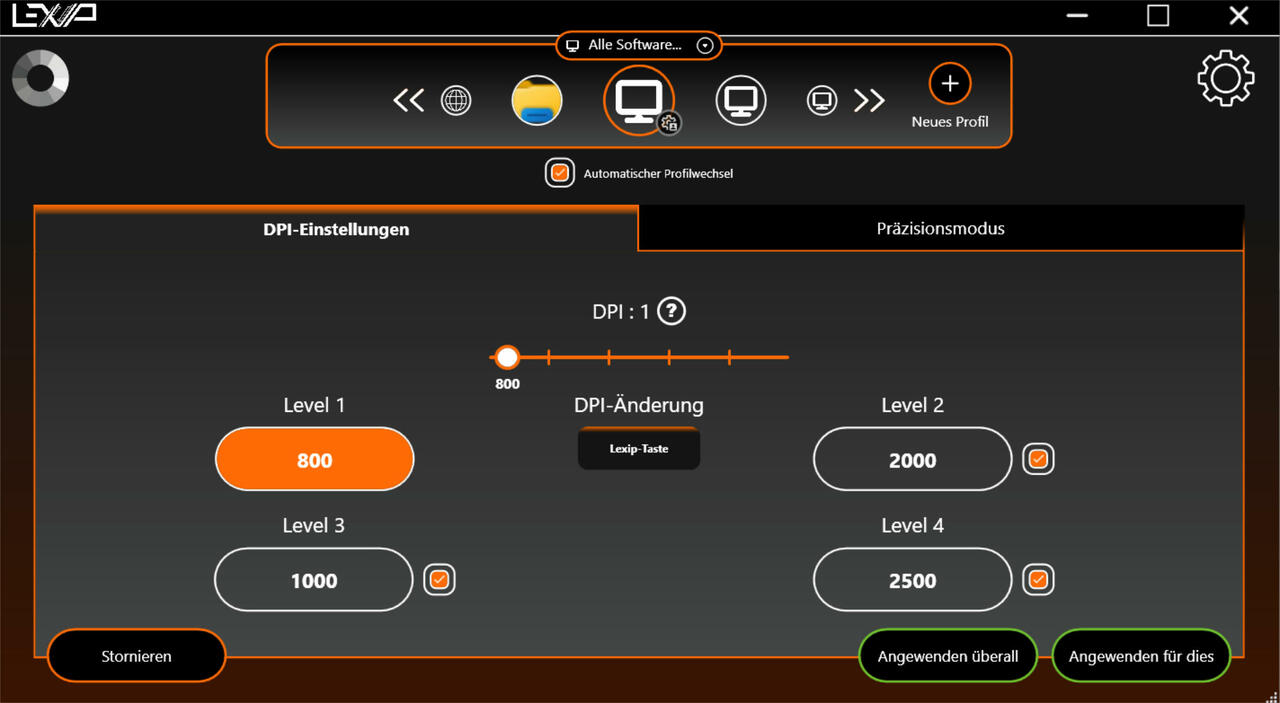Click the right end of the DPI slider track

[787, 357]
